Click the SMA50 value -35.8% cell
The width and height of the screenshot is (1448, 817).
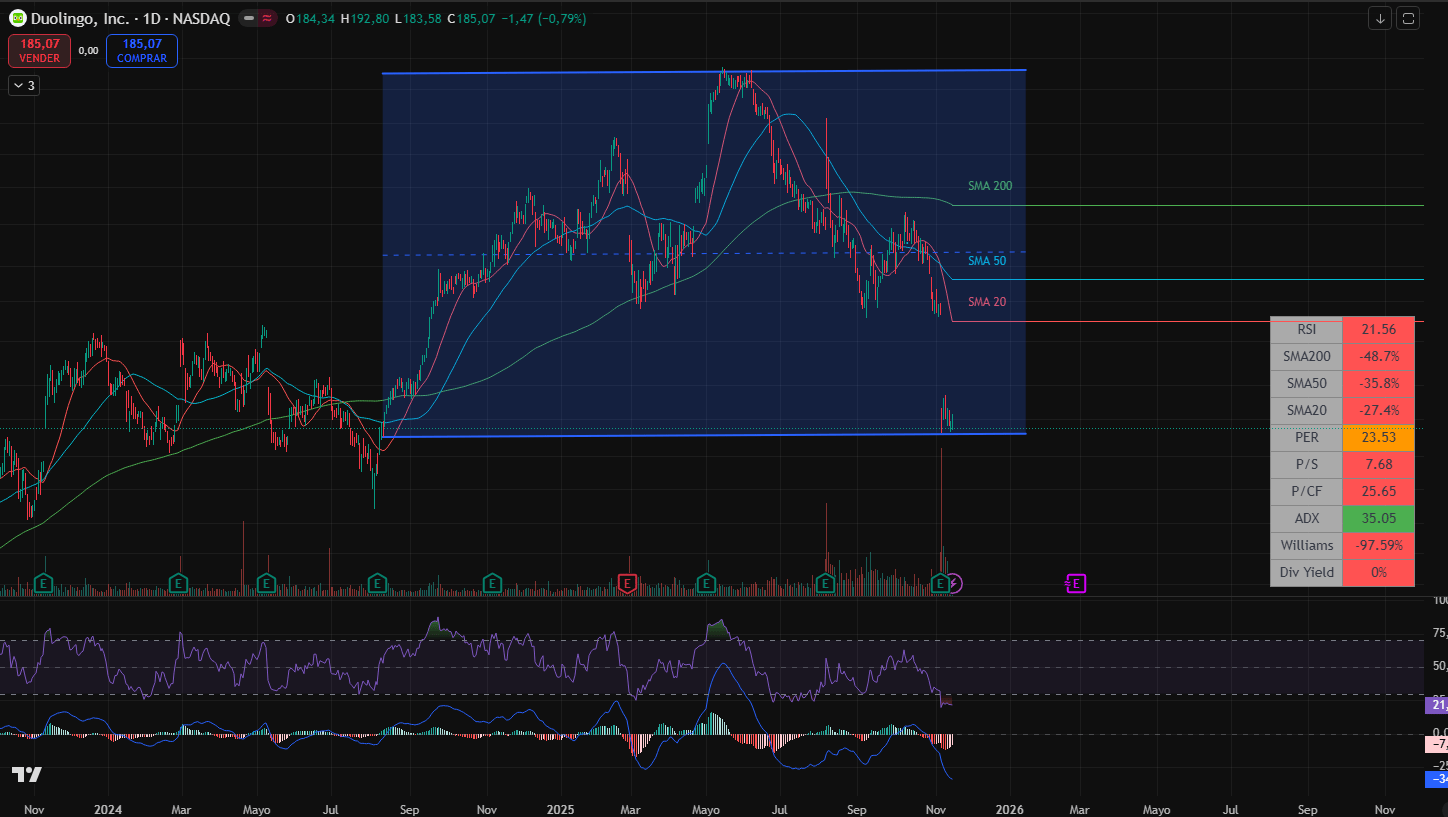tap(1378, 384)
